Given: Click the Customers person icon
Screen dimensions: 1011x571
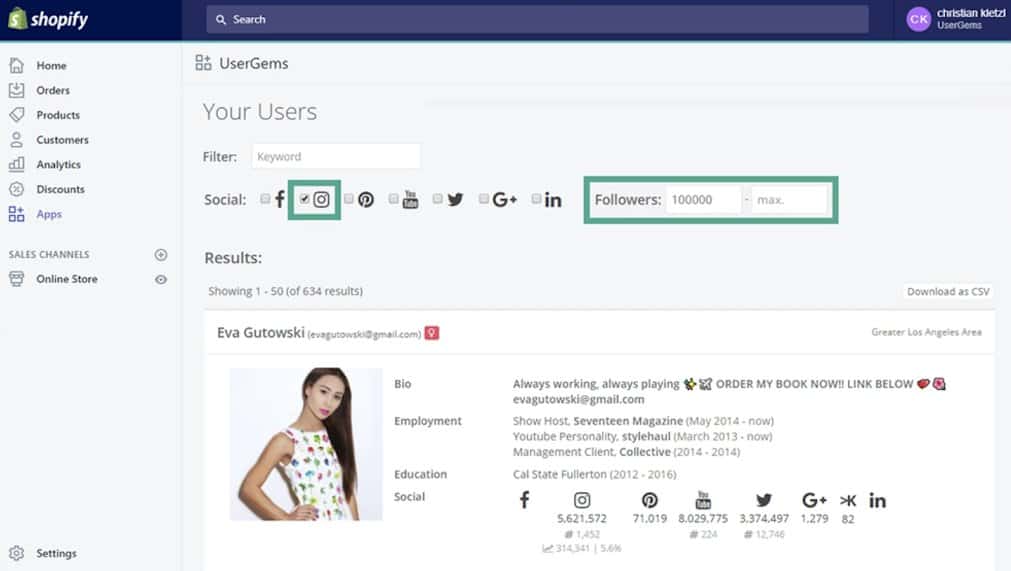Looking at the screenshot, I should point(17,139).
